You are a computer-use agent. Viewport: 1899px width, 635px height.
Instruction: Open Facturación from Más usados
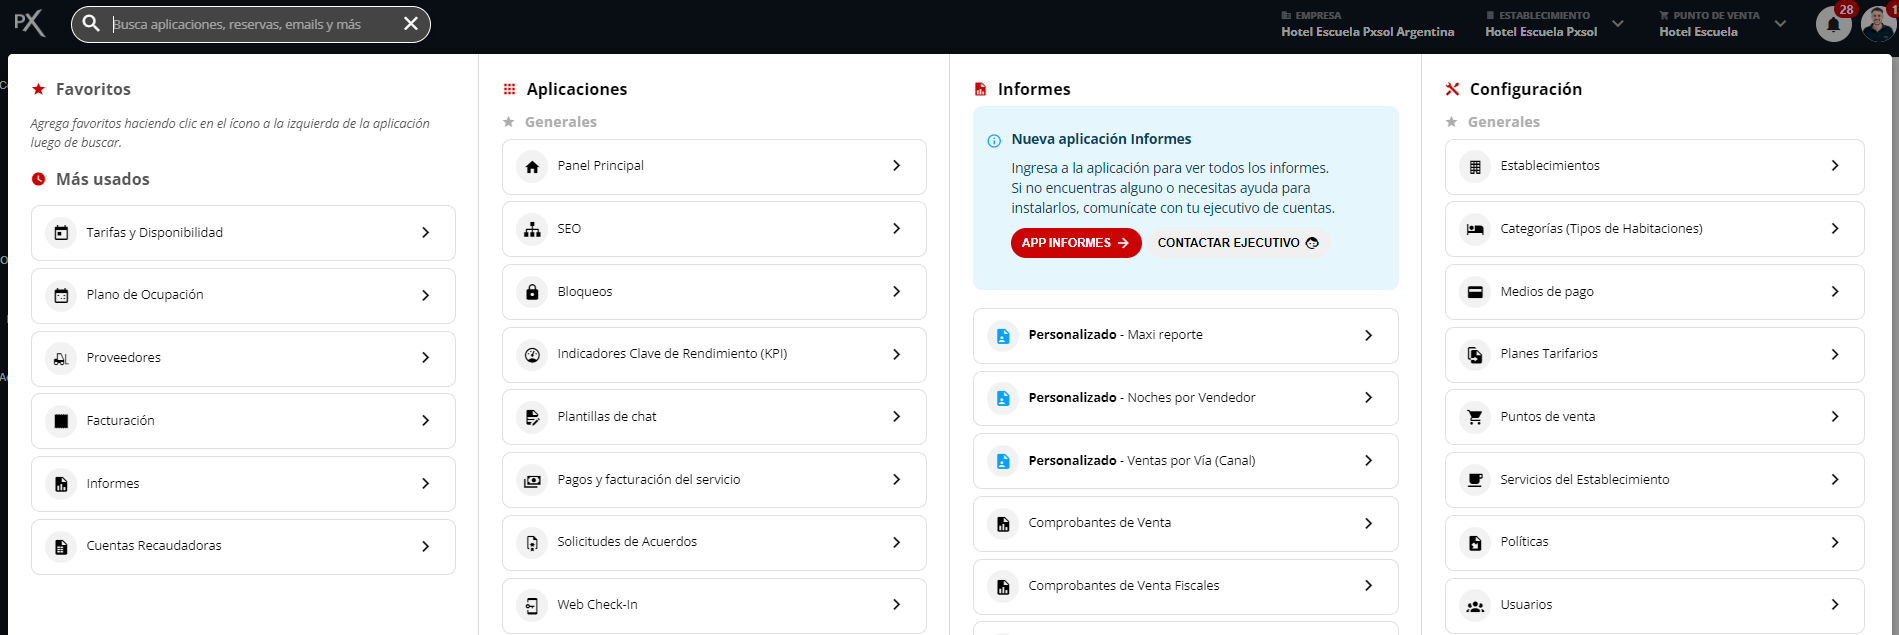click(x=243, y=421)
